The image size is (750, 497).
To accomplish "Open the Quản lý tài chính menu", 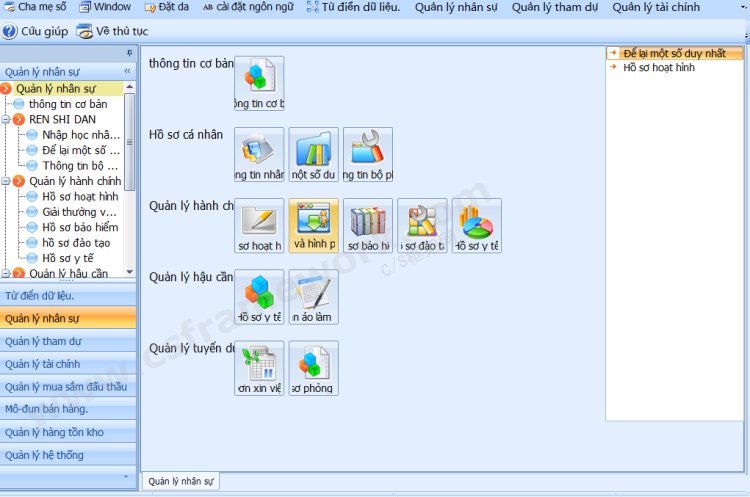I will (x=656, y=7).
